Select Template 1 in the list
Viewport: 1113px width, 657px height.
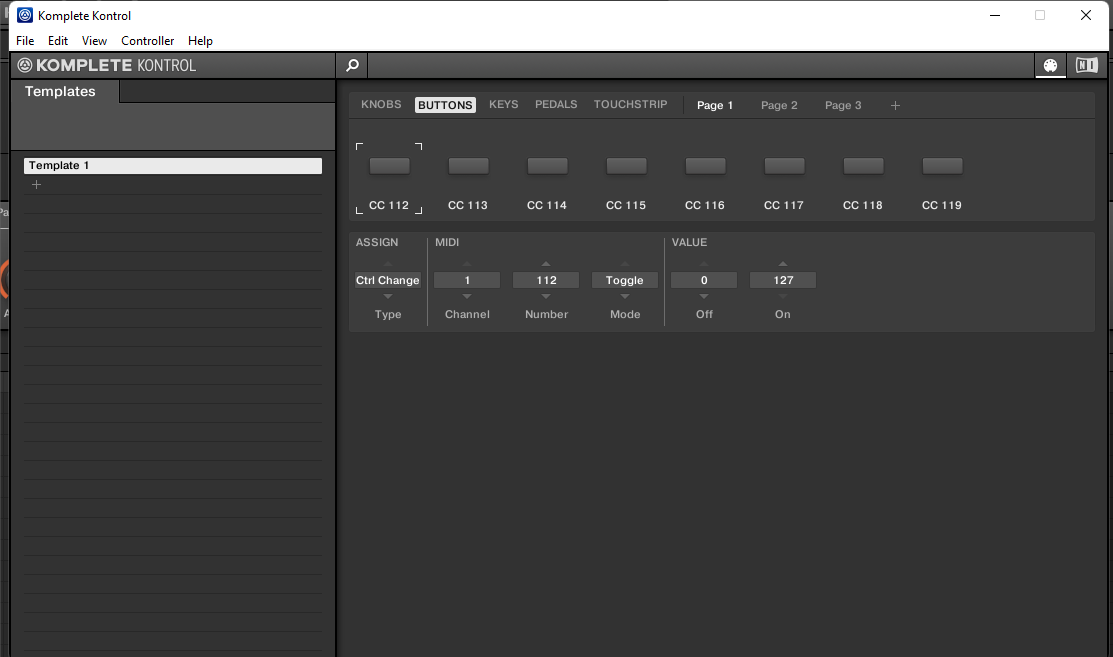172,165
